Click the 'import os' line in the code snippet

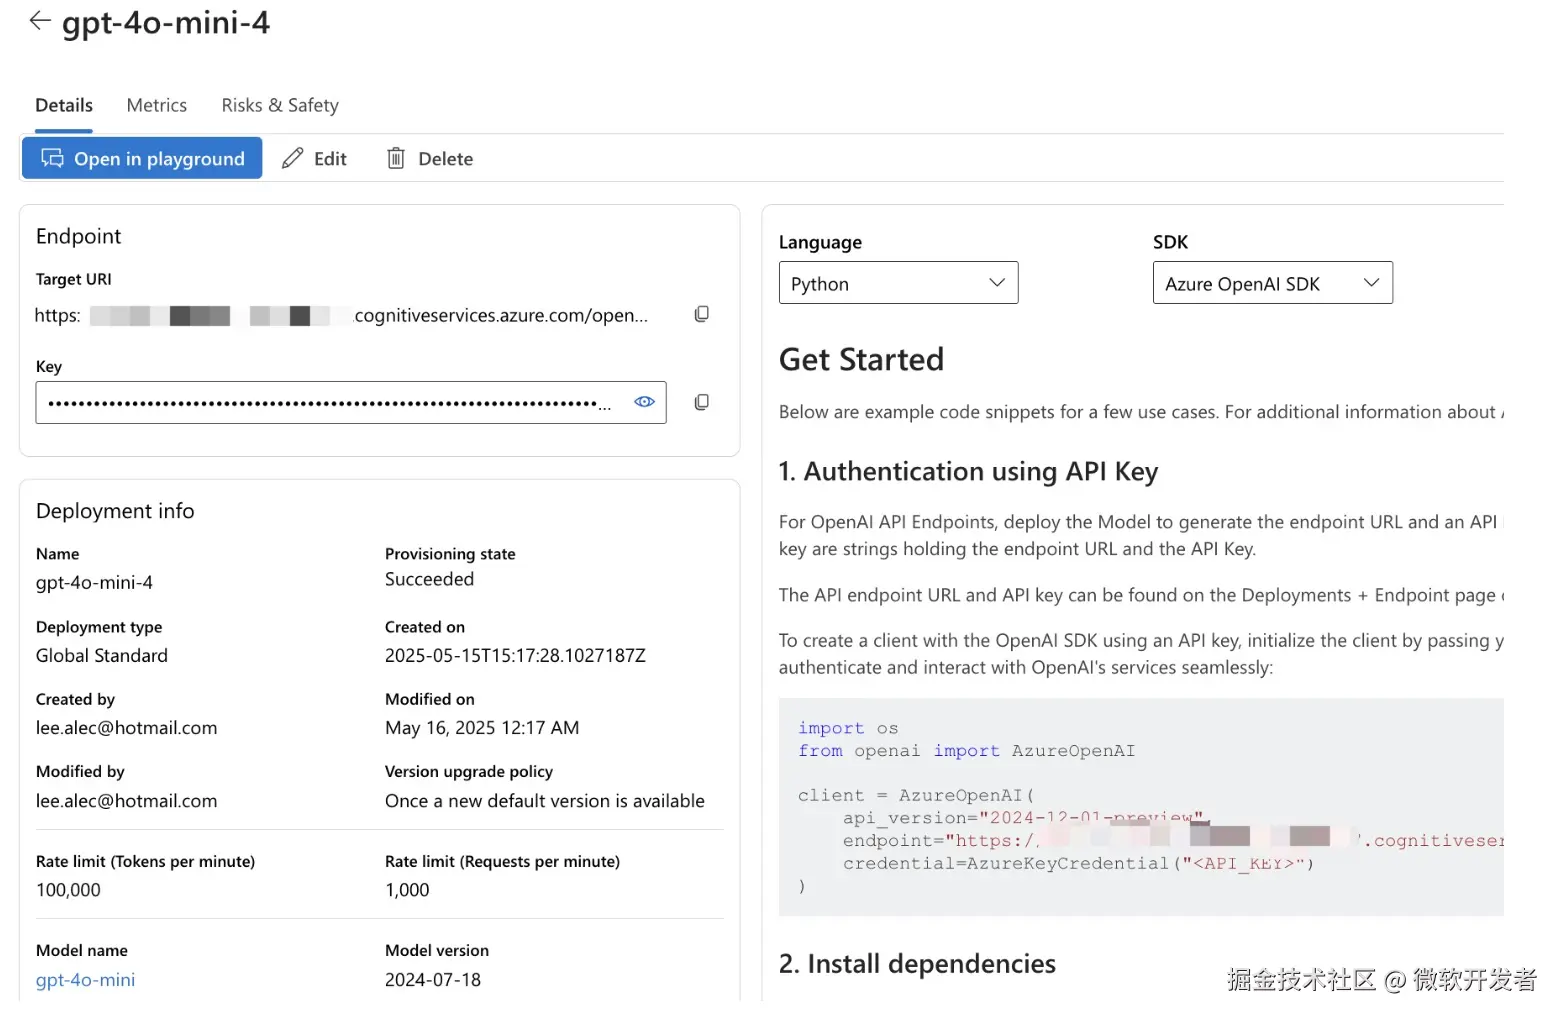pos(848,728)
